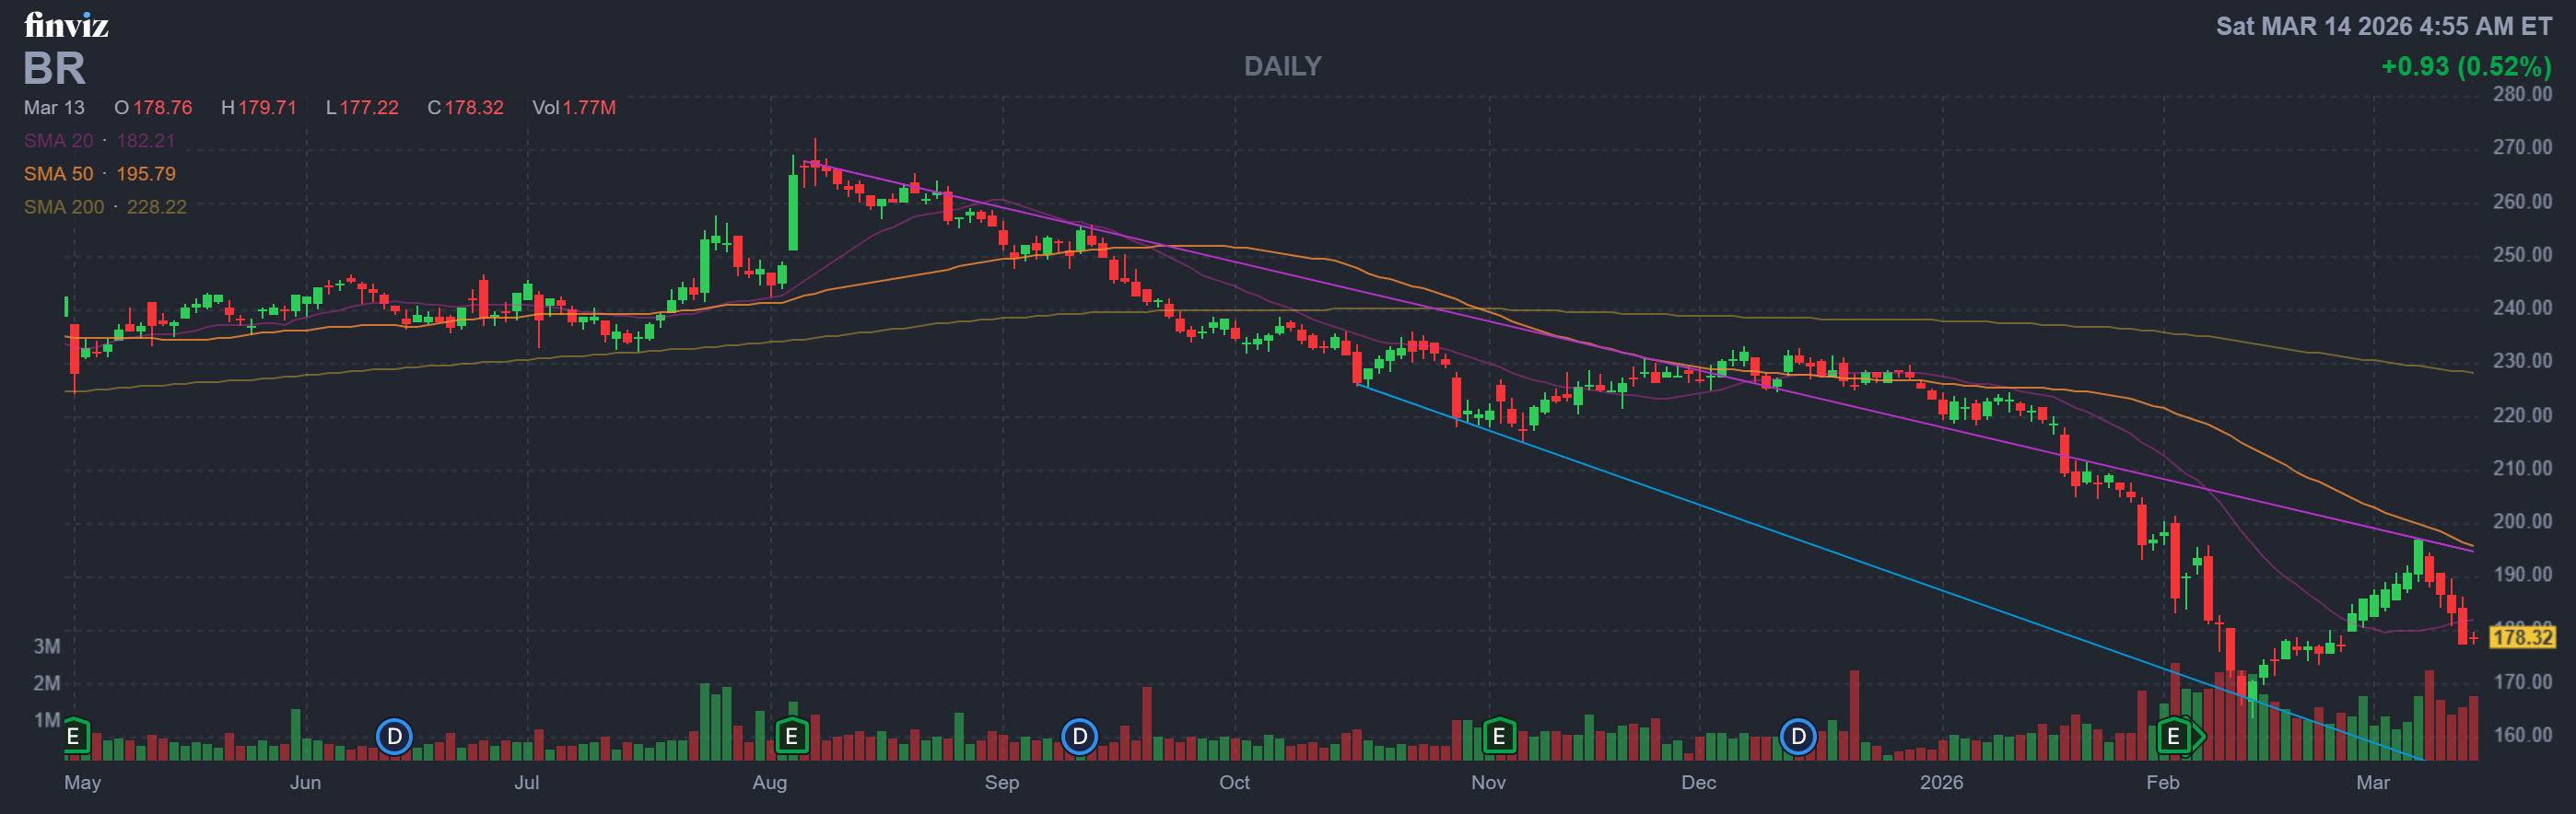
Task: Click the December dividend D marker
Action: tap(1797, 737)
